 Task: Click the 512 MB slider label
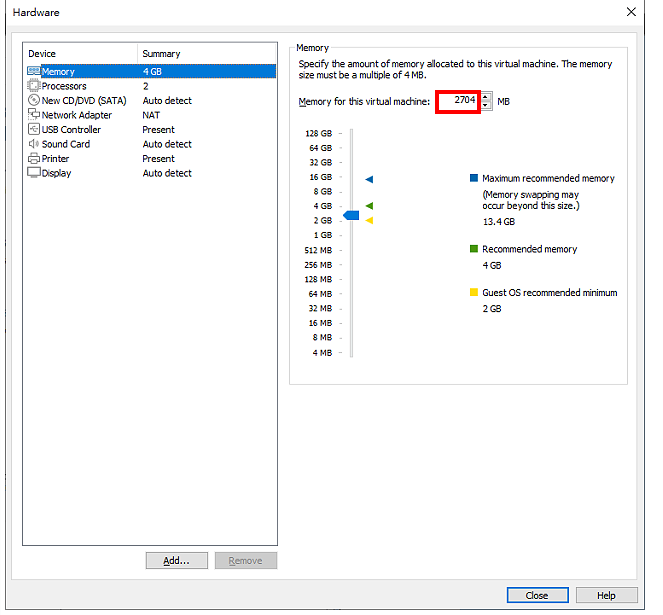[x=318, y=250]
